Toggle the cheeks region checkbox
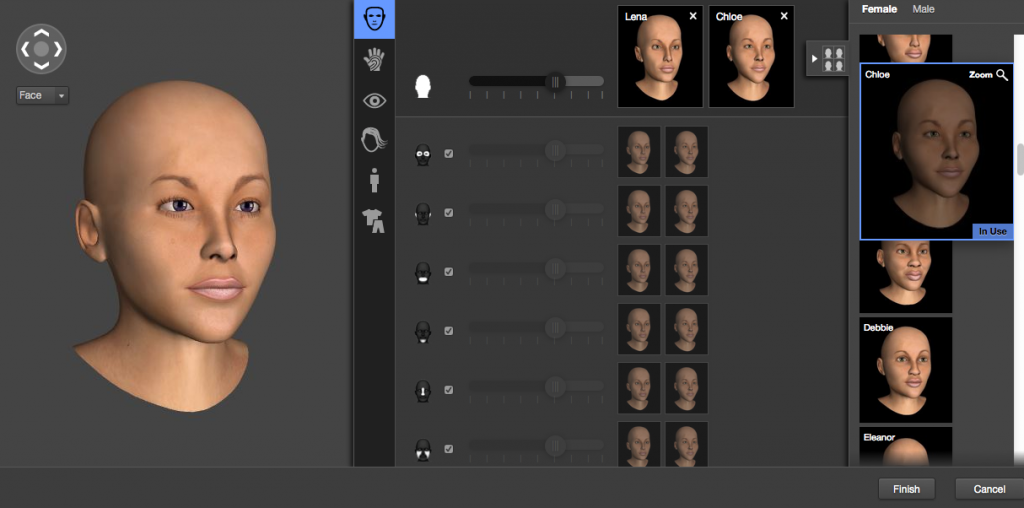Screen dimensions: 1024x508 (449, 449)
